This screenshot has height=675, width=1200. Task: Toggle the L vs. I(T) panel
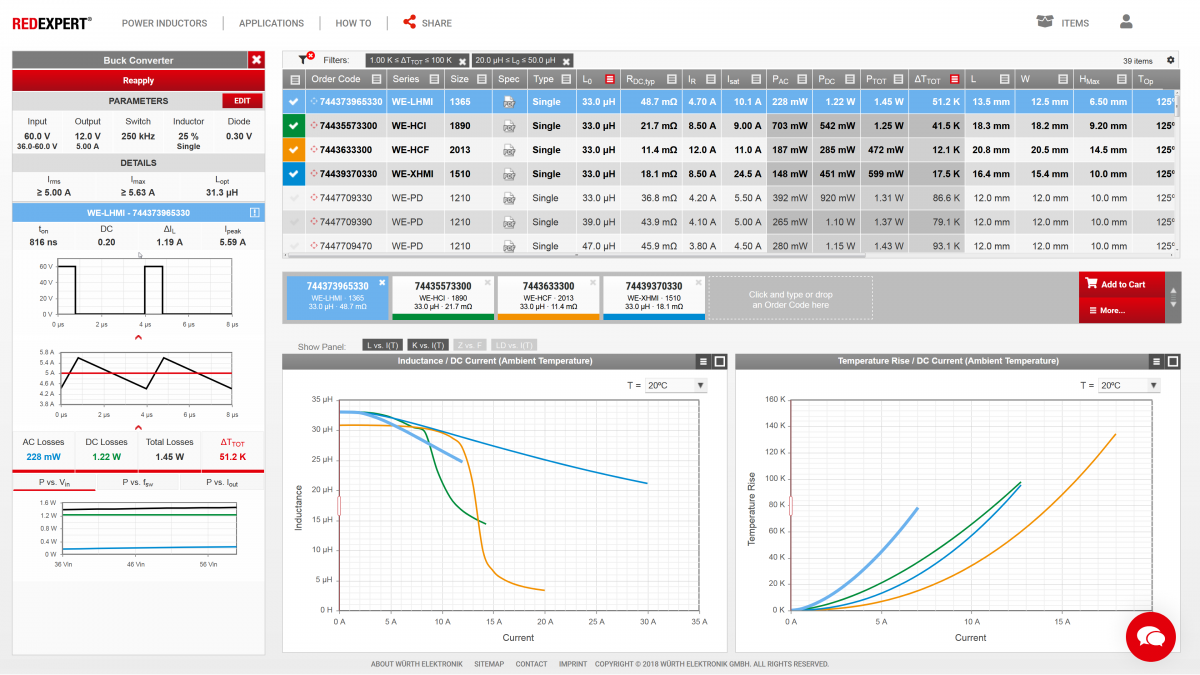(x=383, y=345)
